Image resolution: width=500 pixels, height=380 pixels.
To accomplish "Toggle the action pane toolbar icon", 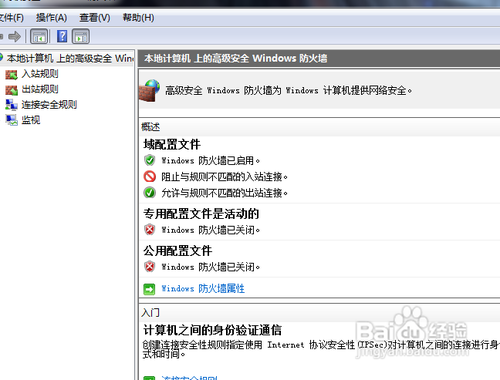I will coord(81,36).
